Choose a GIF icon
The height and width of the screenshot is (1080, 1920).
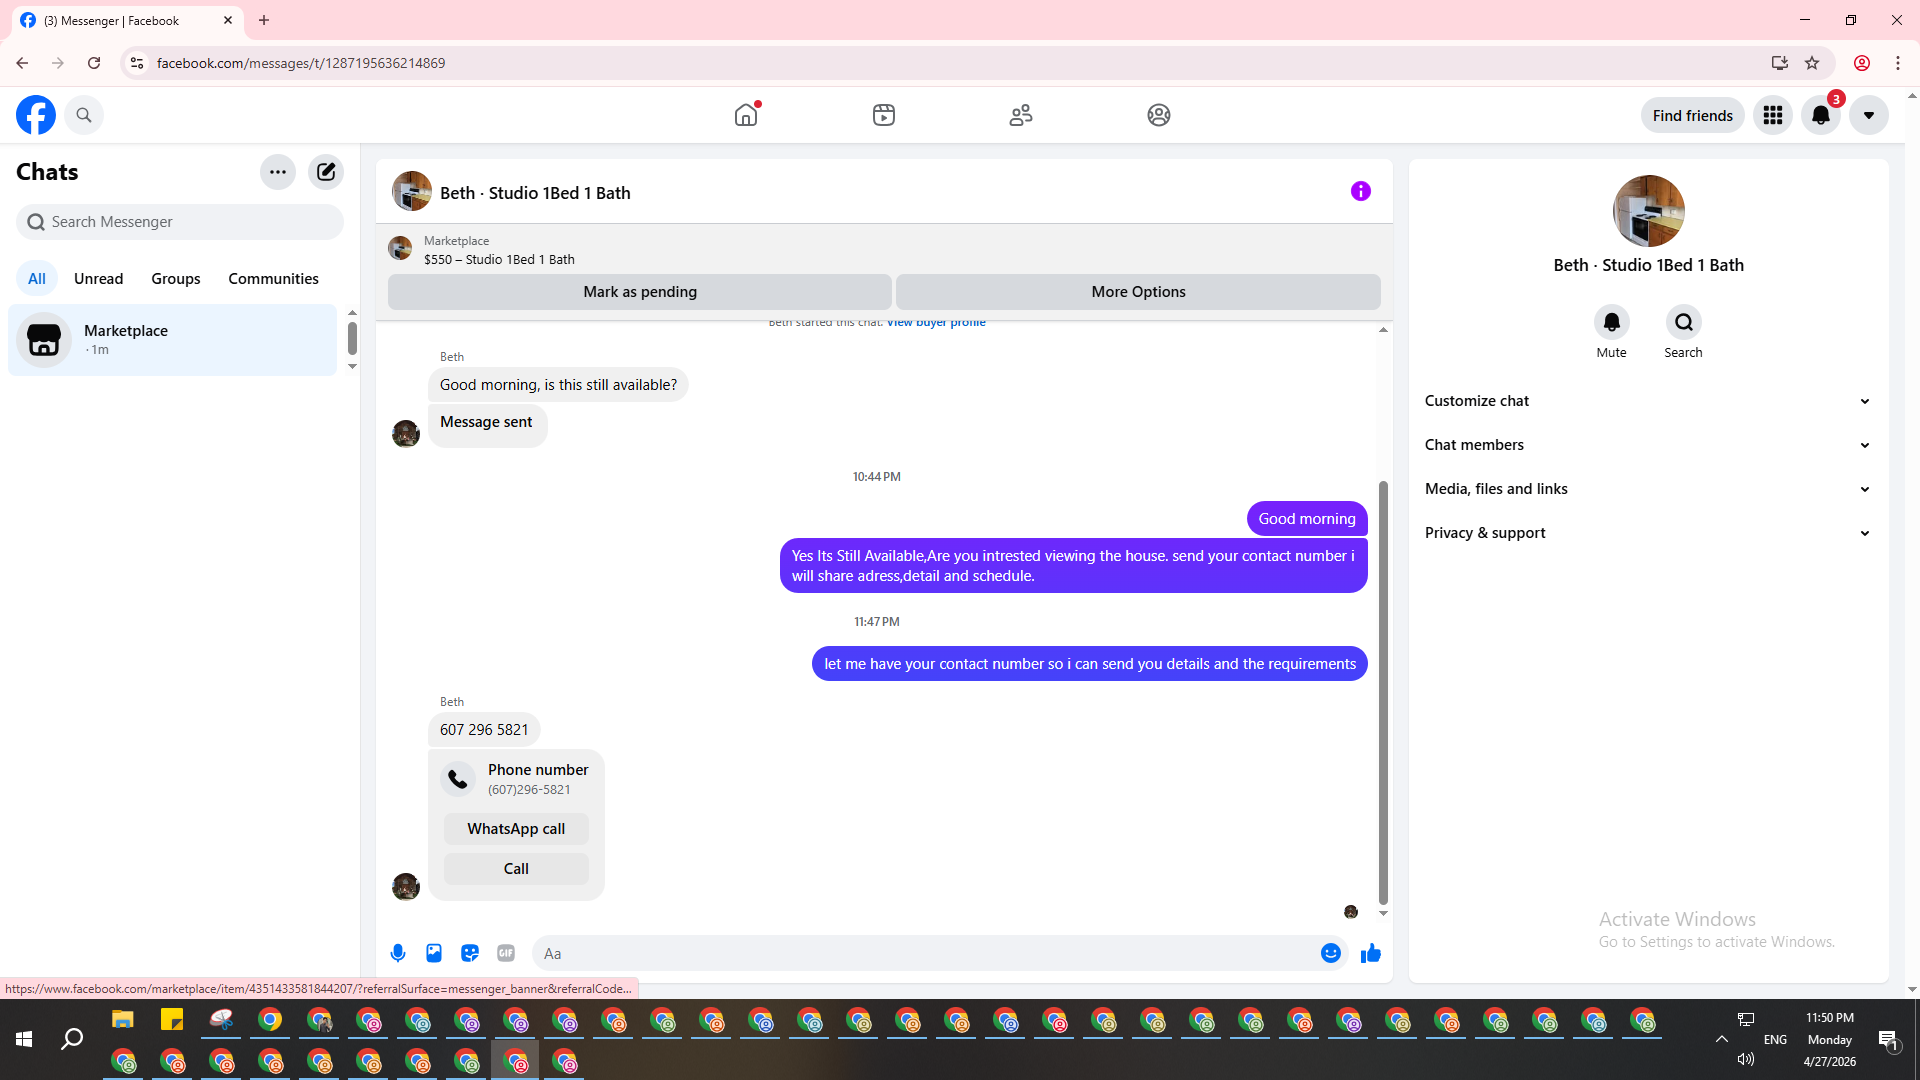point(506,954)
